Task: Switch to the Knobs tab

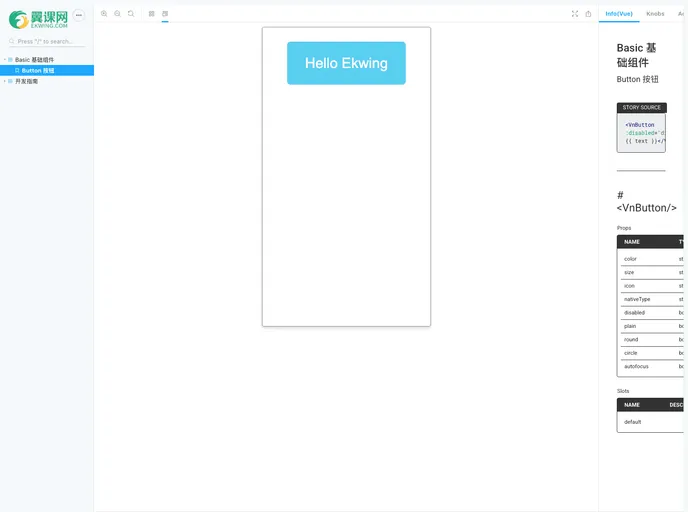Action: (655, 14)
